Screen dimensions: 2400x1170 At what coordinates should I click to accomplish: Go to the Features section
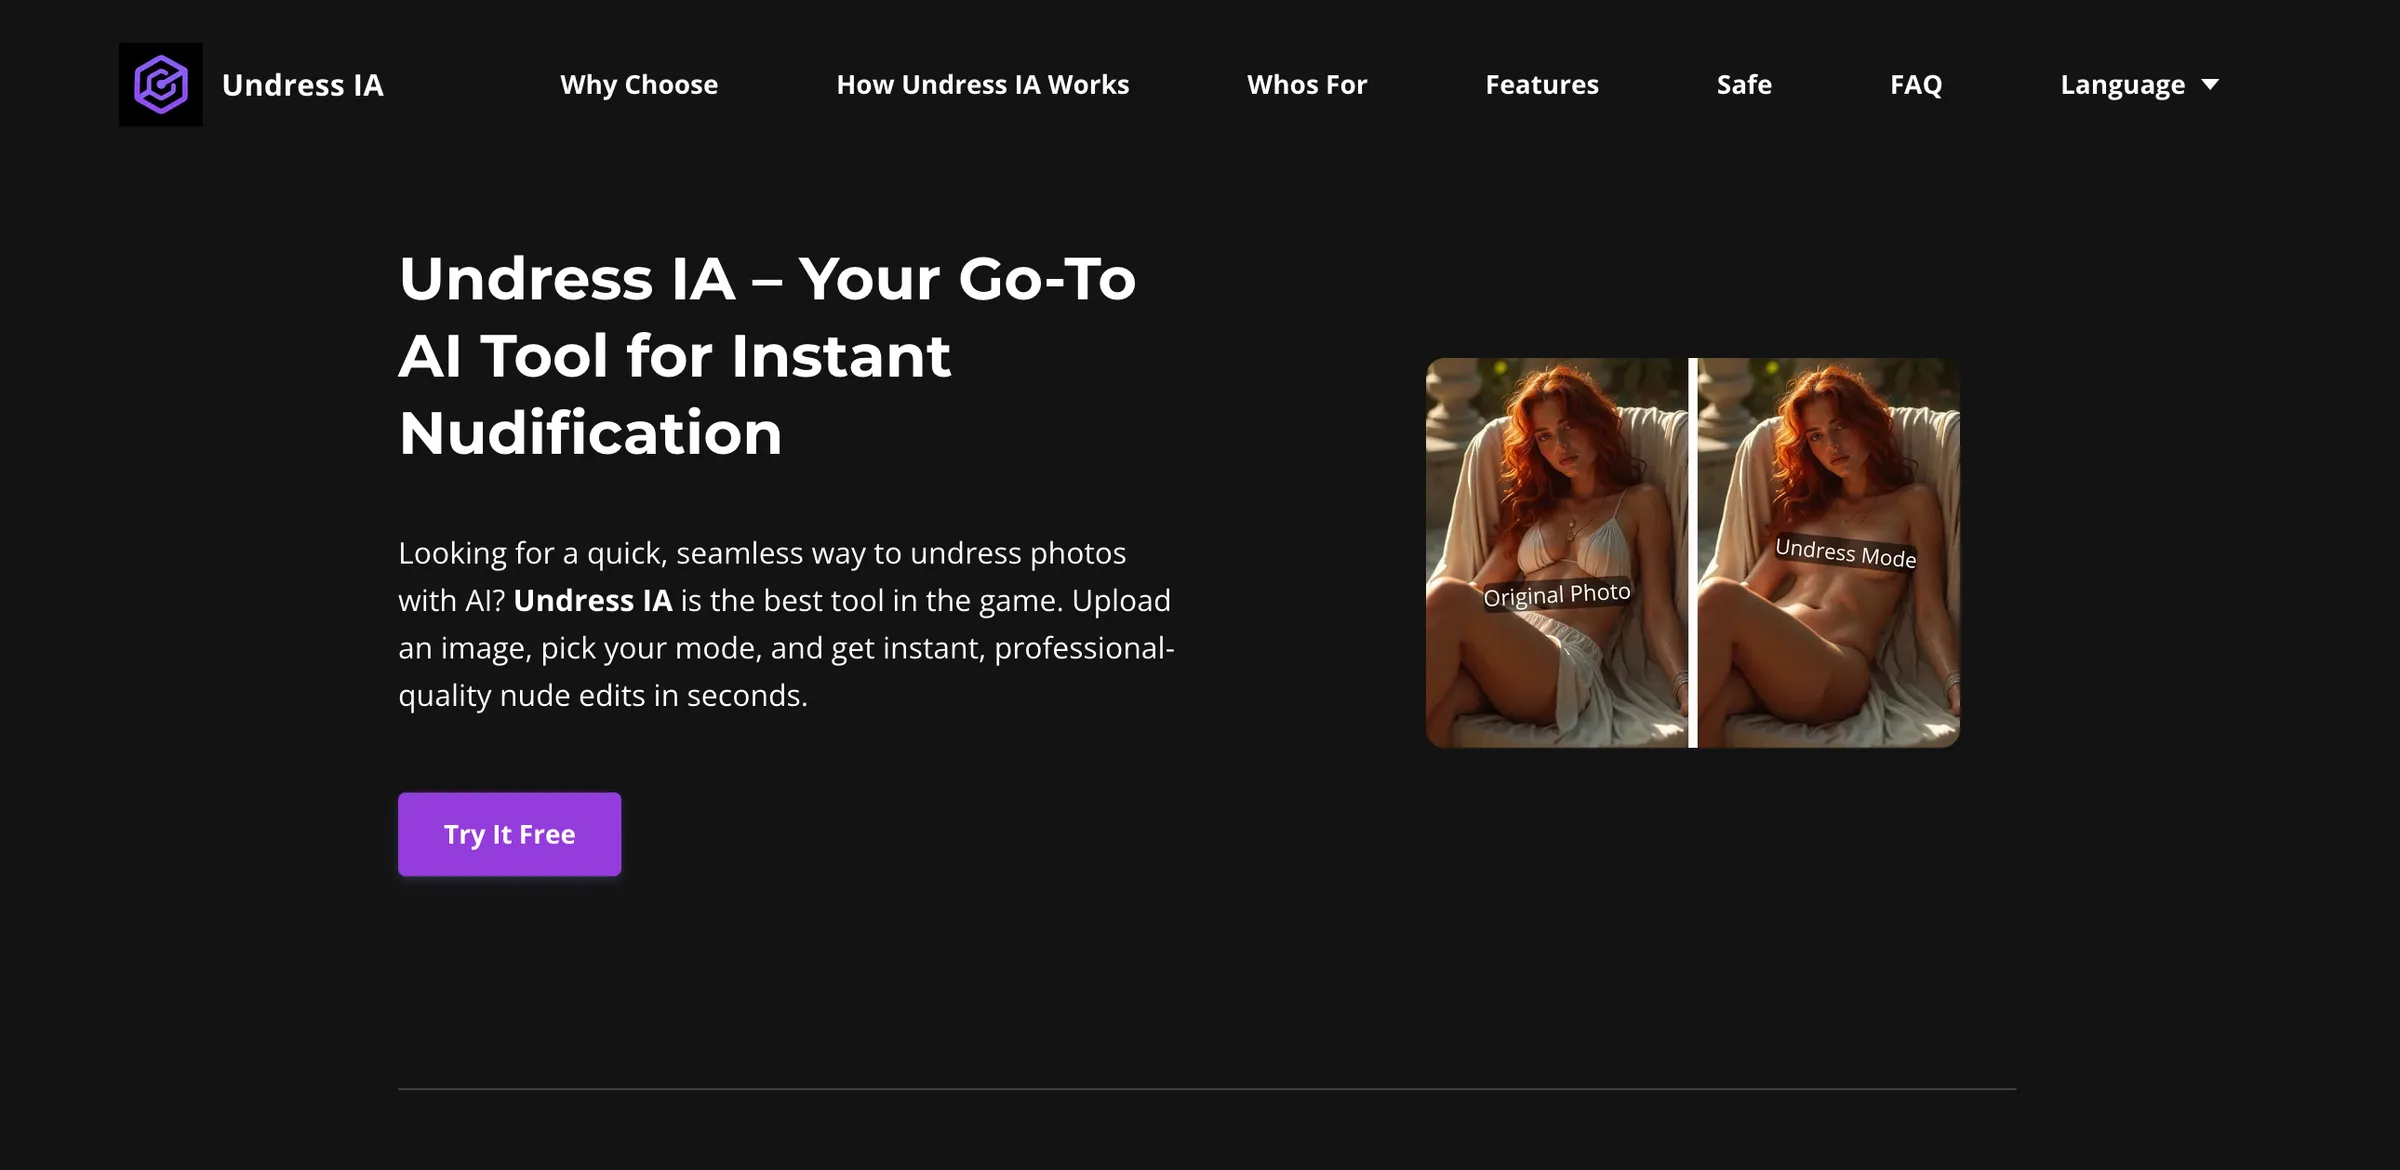(1541, 85)
